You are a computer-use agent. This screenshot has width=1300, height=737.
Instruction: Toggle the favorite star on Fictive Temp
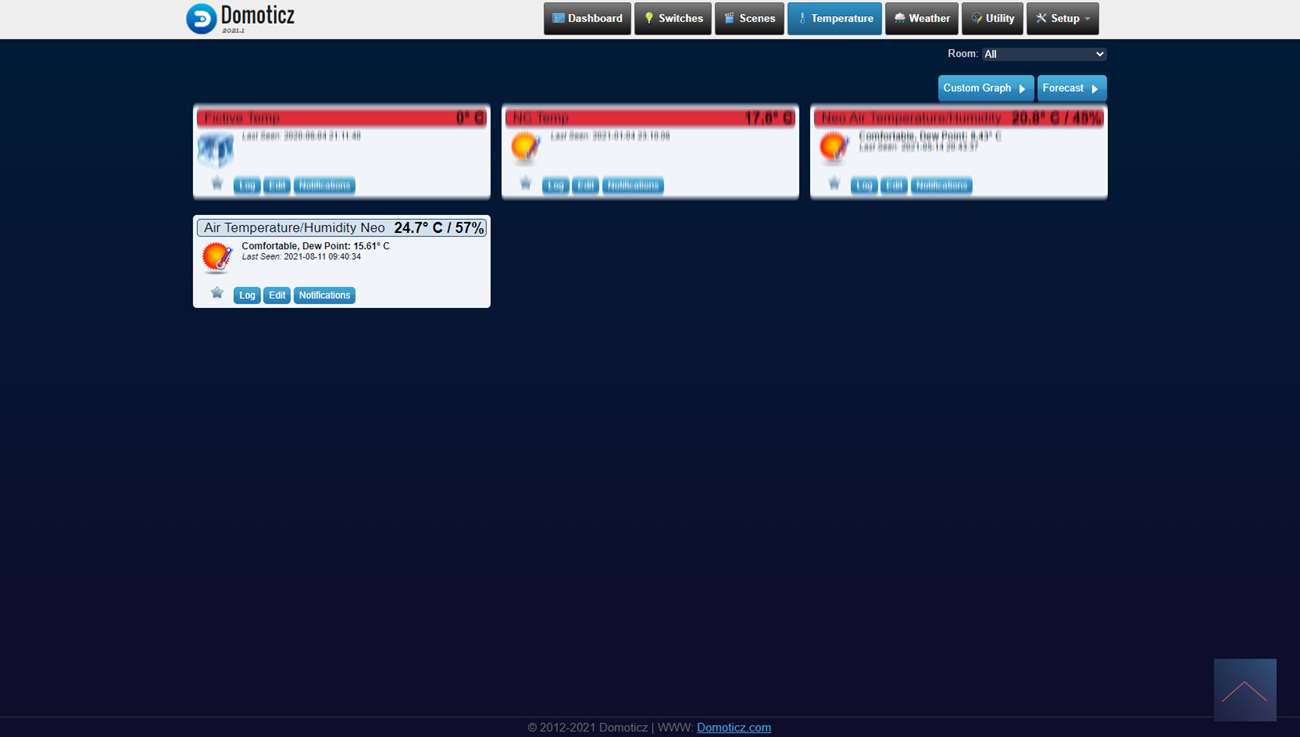click(x=217, y=184)
